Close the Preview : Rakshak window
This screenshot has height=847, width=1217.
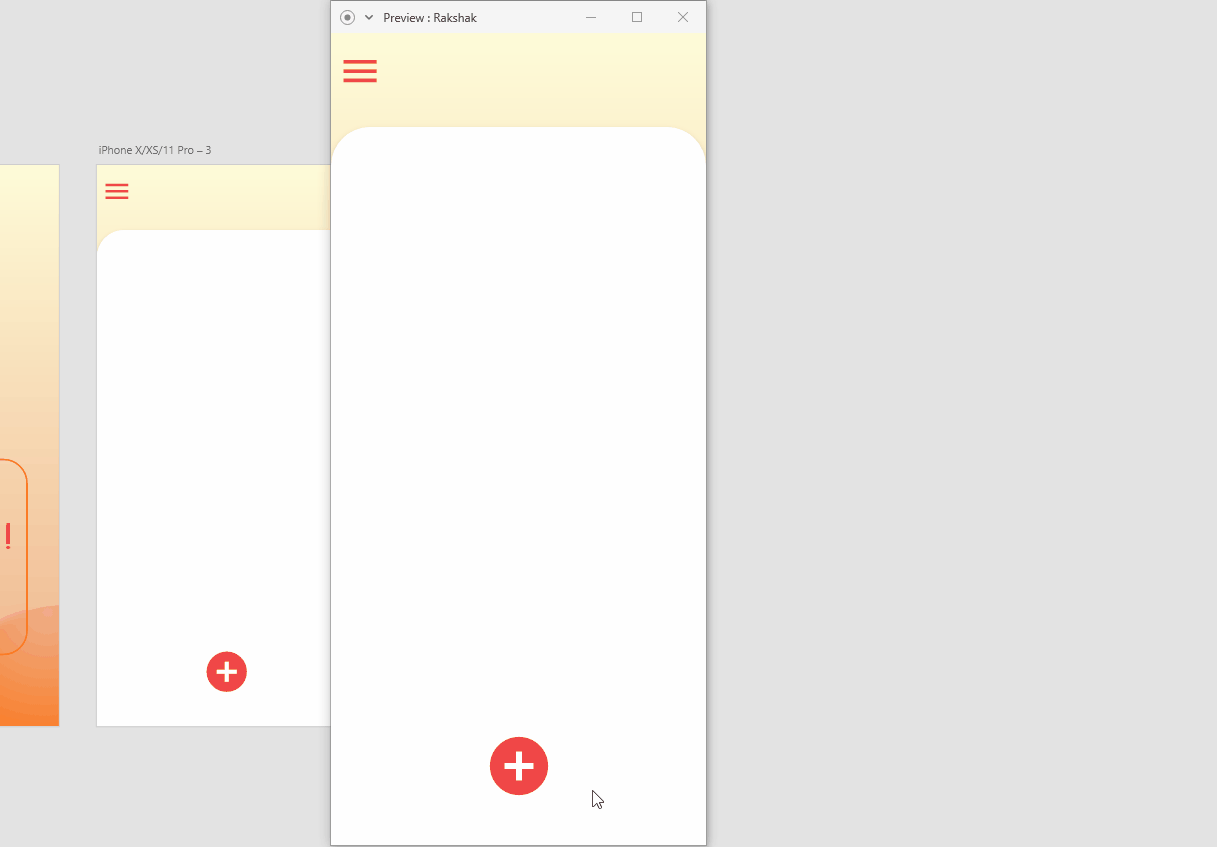tap(683, 17)
